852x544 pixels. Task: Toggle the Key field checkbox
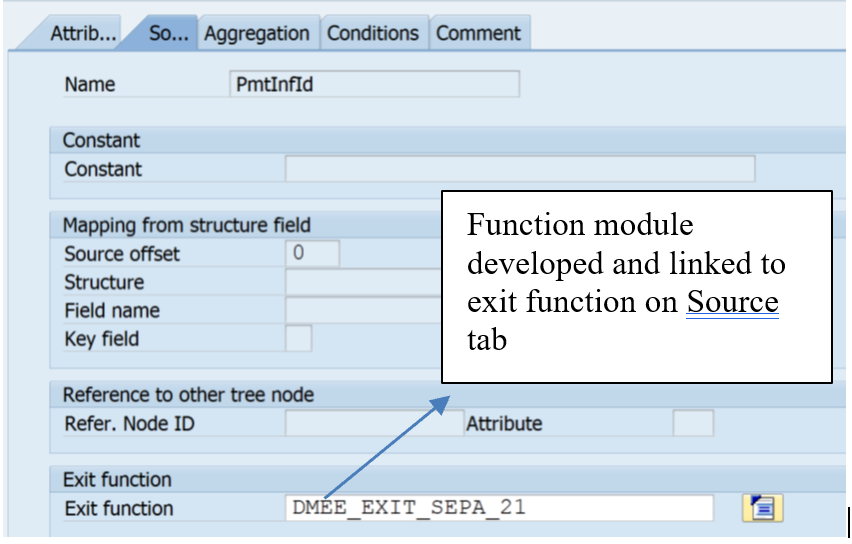(298, 338)
